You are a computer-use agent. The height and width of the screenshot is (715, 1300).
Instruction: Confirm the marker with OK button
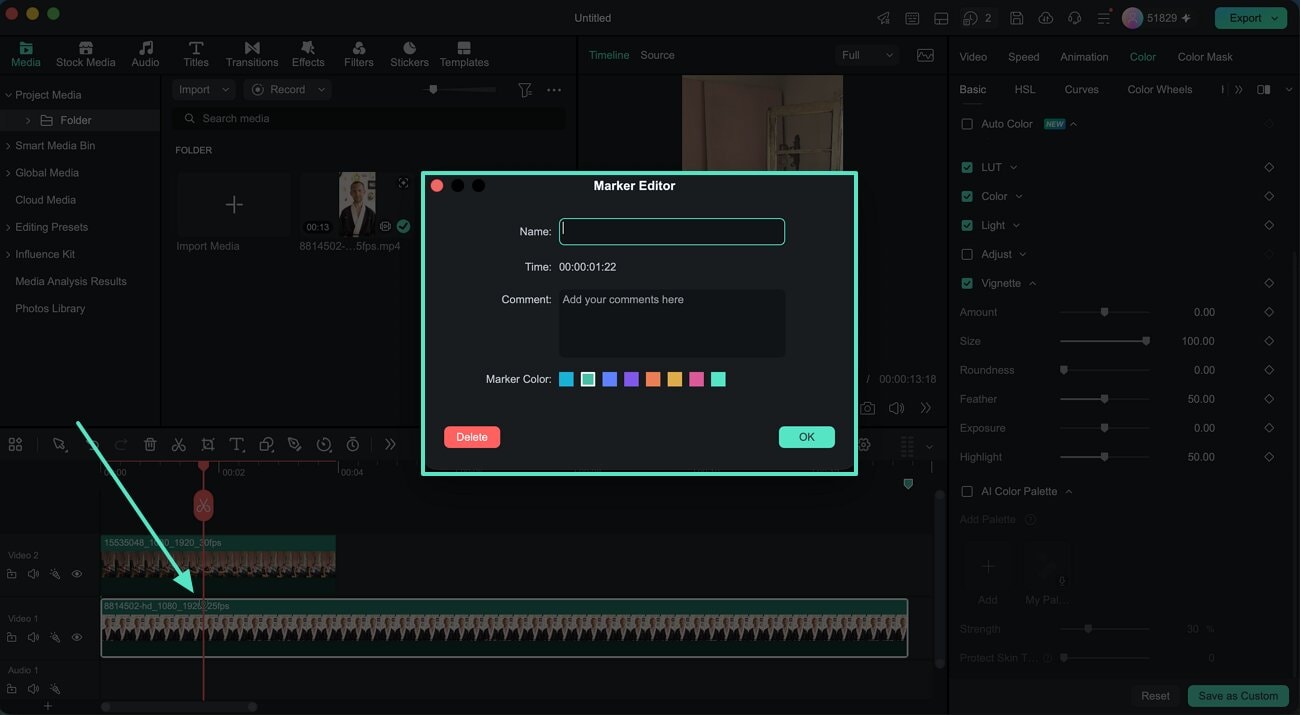(x=807, y=437)
